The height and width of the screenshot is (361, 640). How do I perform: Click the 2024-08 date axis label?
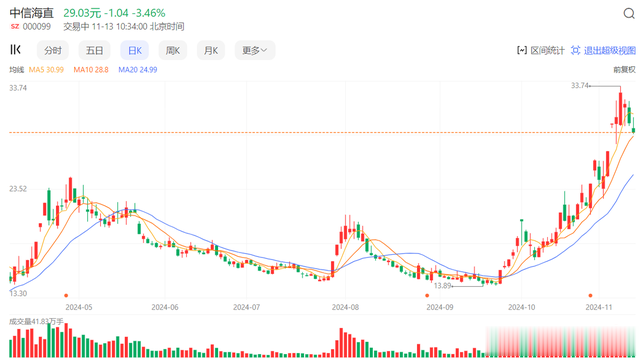pos(345,307)
